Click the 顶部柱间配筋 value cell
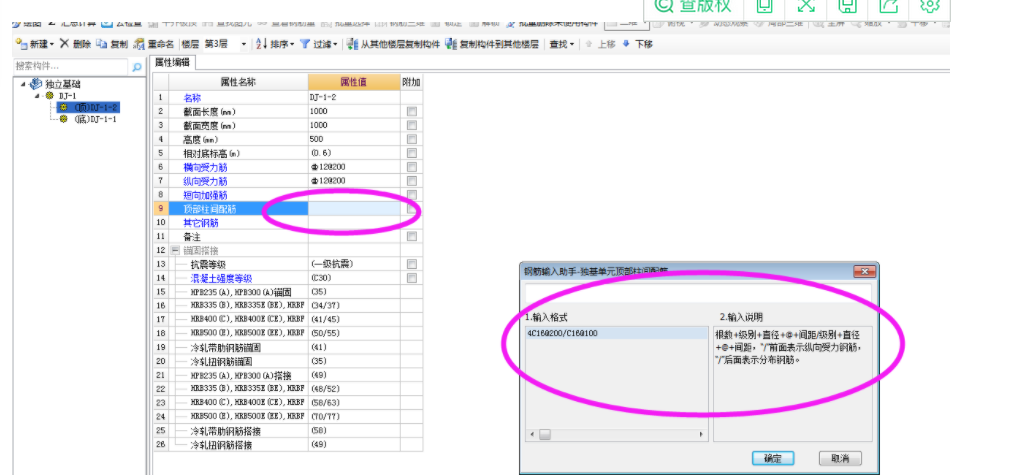 point(354,208)
